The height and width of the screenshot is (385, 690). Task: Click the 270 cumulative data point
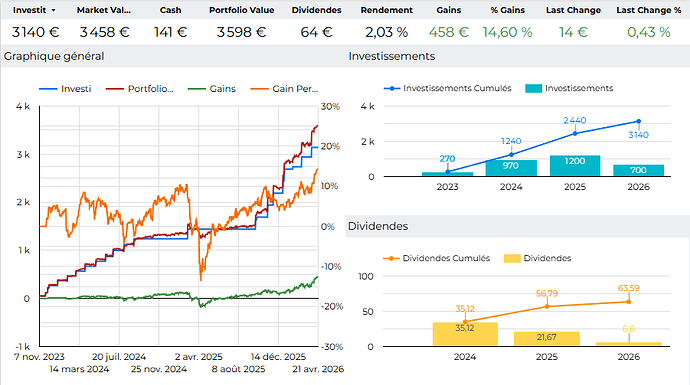tap(448, 172)
